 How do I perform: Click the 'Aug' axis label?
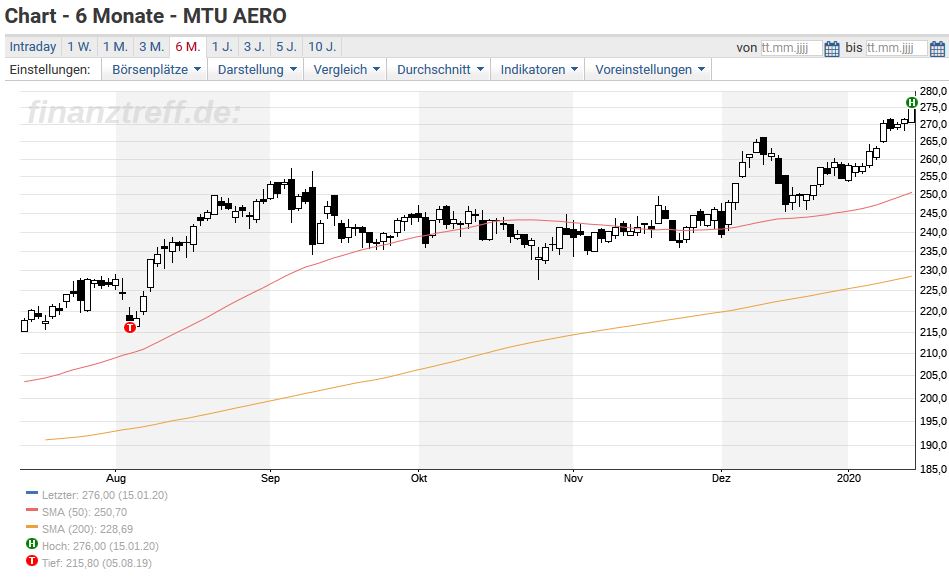(116, 478)
